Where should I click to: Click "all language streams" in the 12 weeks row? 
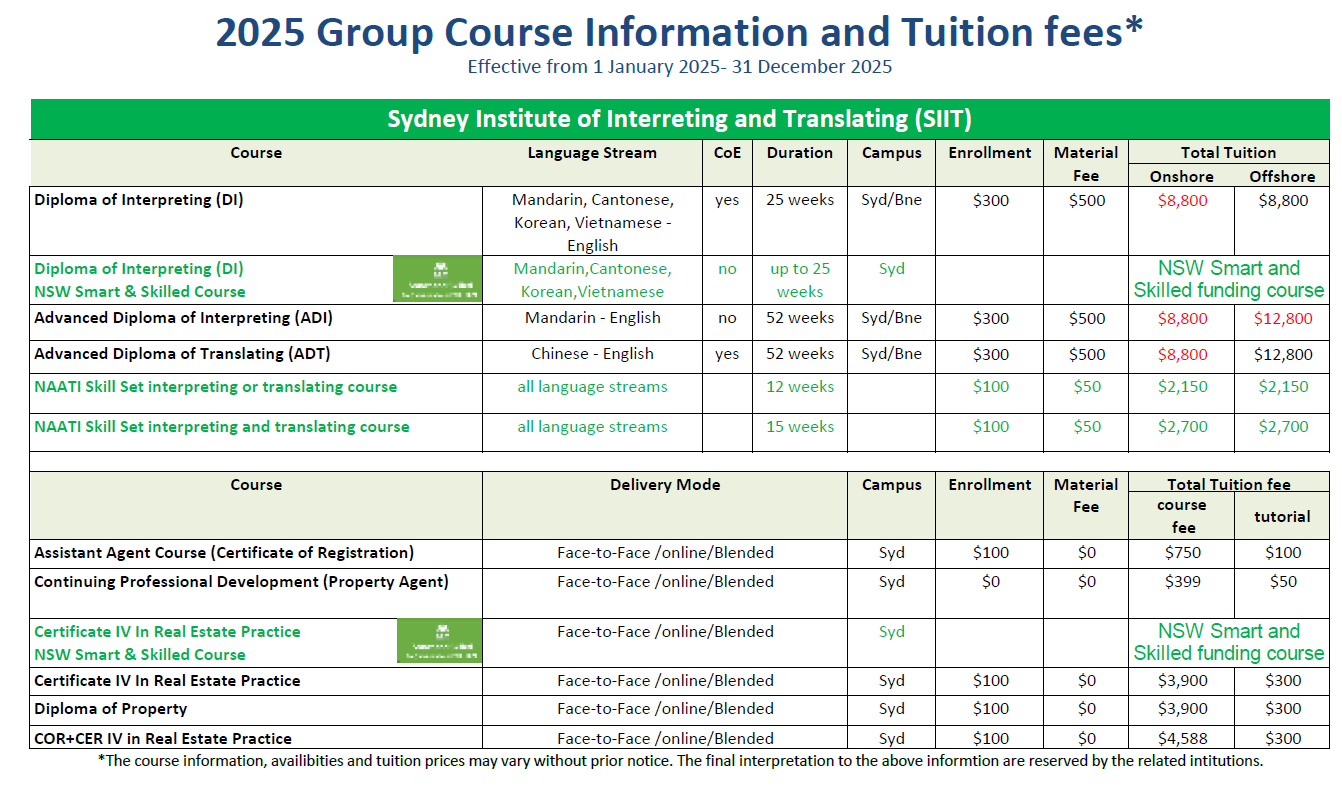592,387
